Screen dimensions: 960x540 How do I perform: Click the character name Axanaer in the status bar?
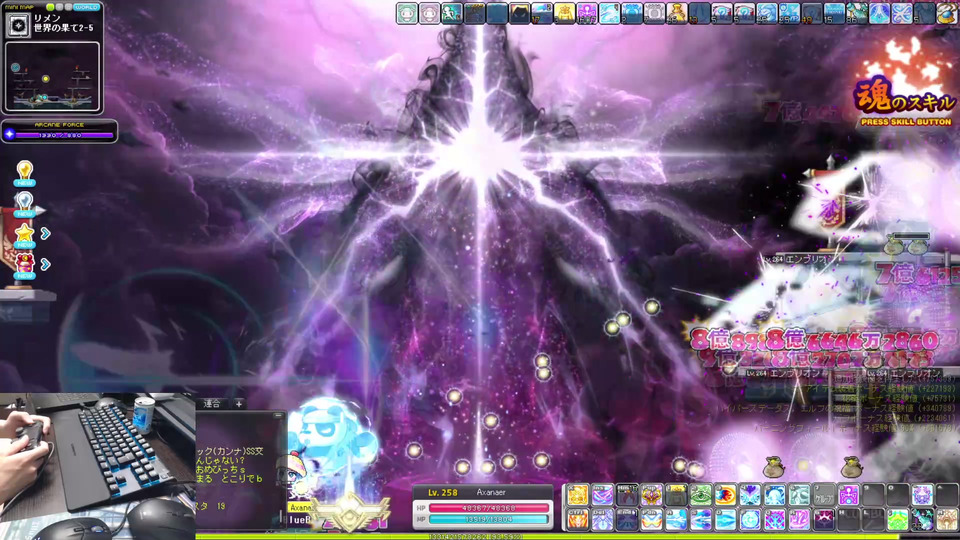coord(491,492)
